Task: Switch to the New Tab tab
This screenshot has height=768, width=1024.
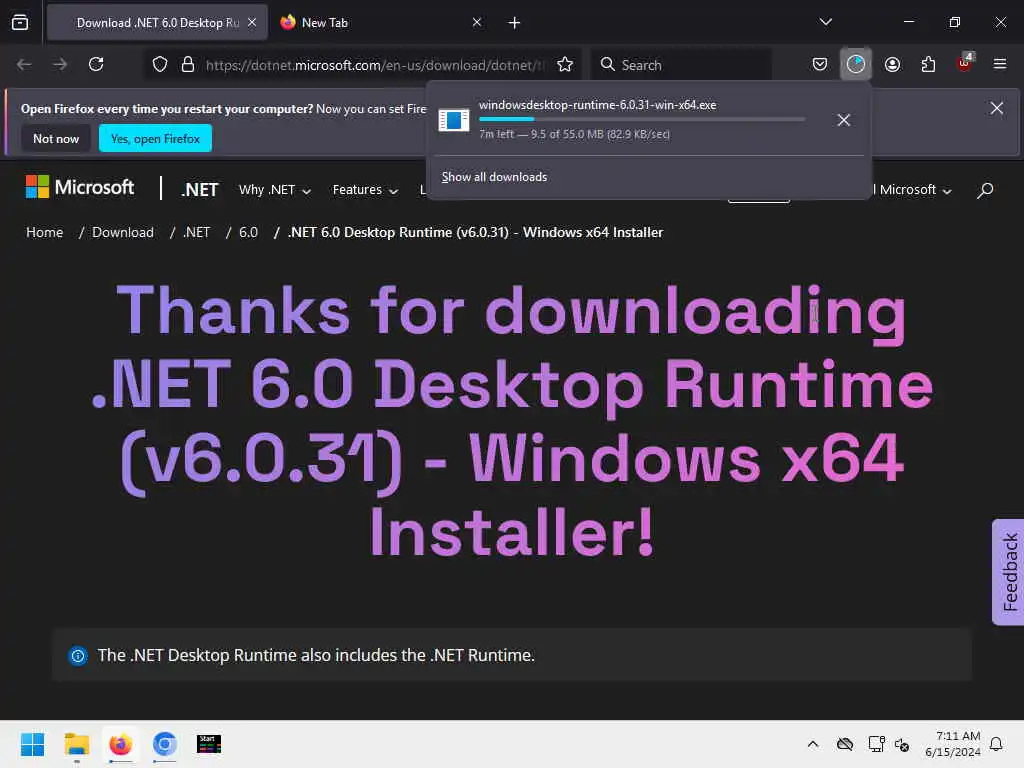Action: [x=381, y=22]
